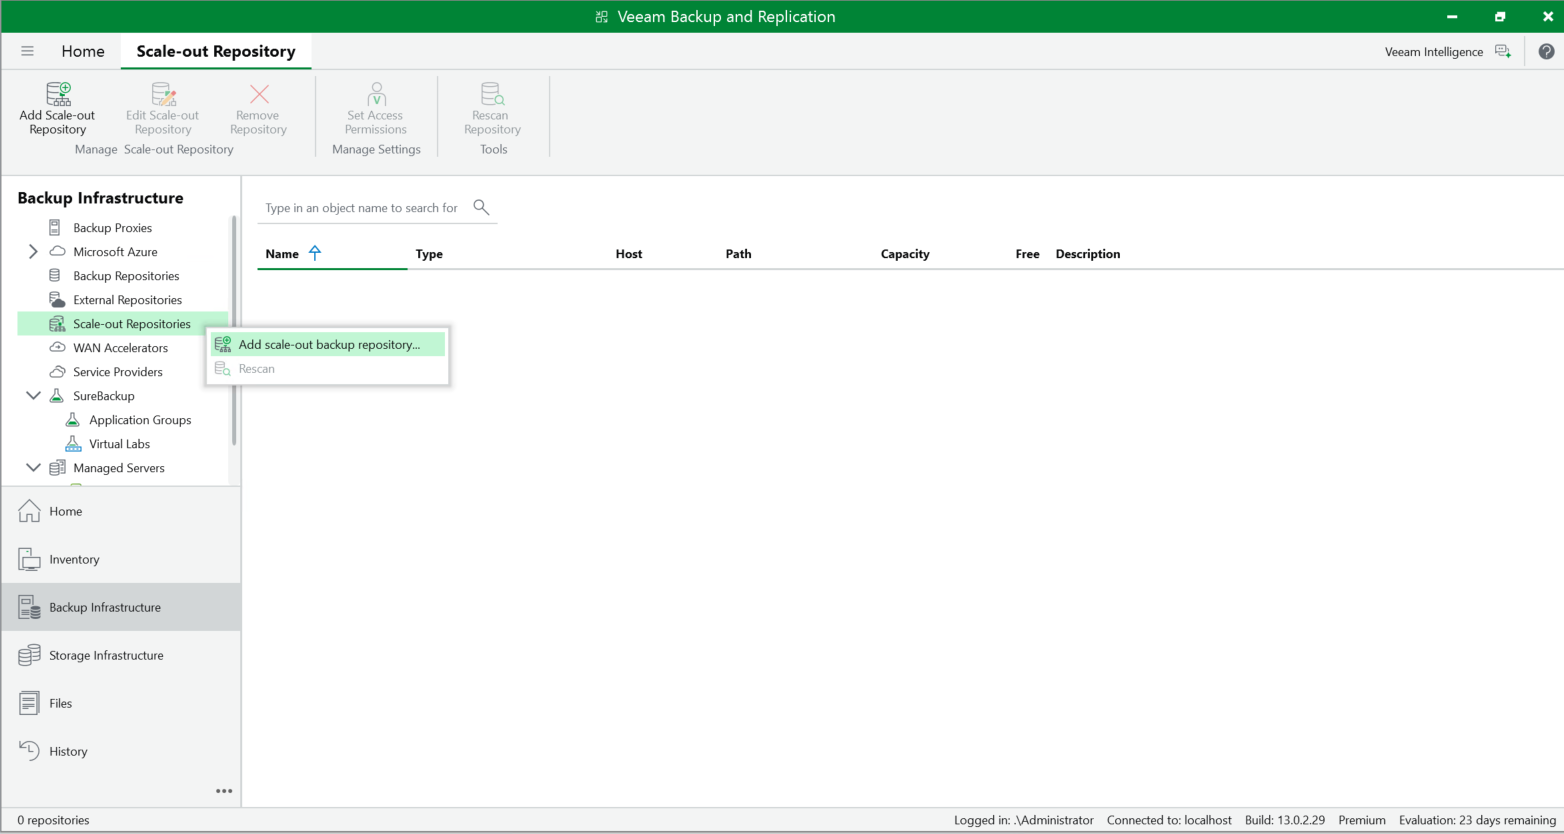Open the hamburger main menu icon
This screenshot has height=834, width=1564.
(x=27, y=51)
